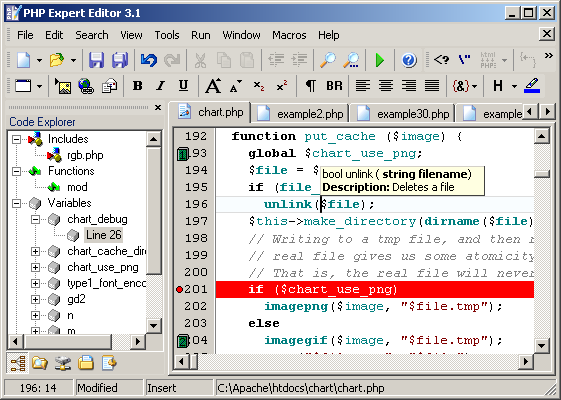Screen dimensions: 561x400
Task: Align text left
Action: [x=362, y=86]
